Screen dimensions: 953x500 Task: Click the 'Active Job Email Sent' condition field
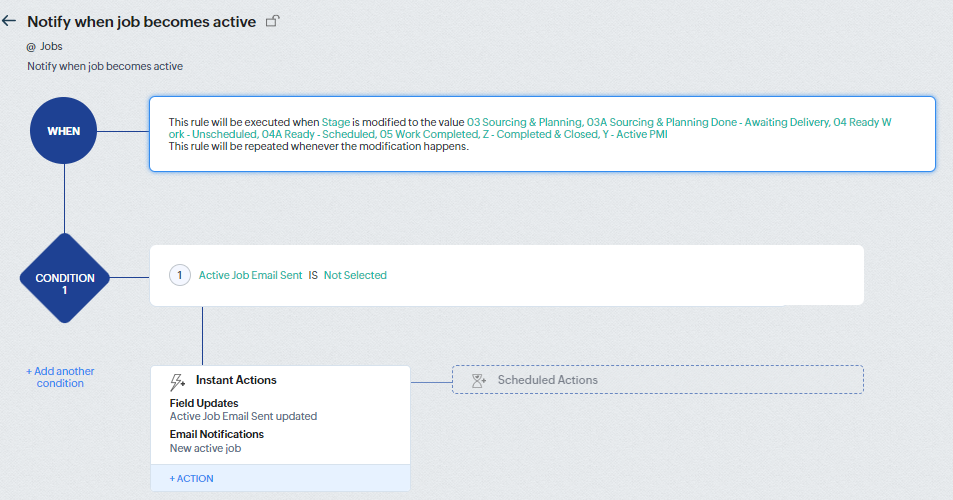pyautogui.click(x=250, y=275)
